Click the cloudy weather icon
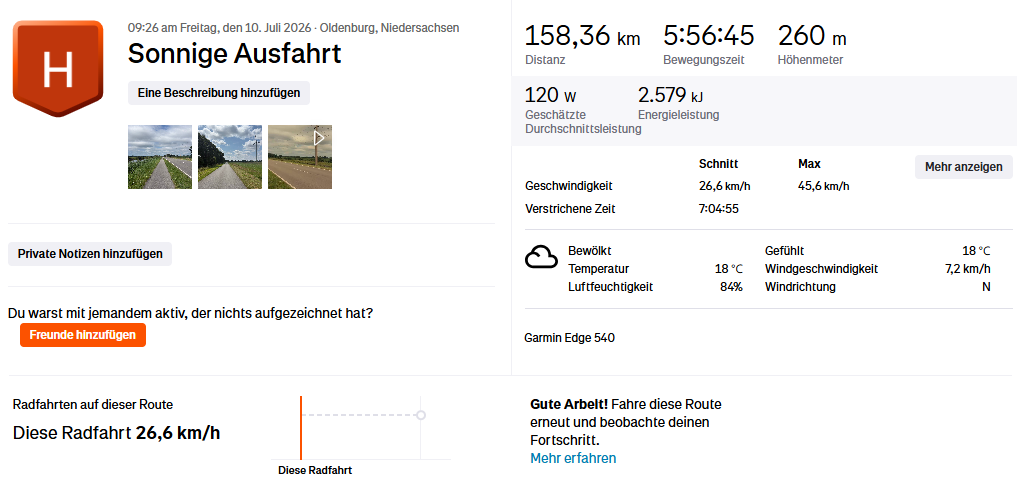 541,257
